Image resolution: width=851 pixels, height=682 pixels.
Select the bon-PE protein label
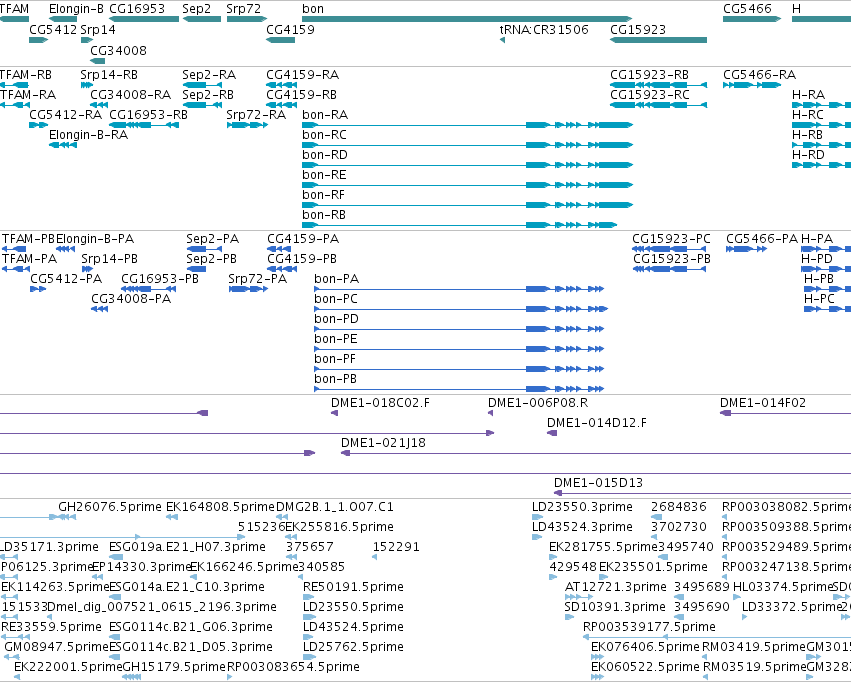click(336, 339)
